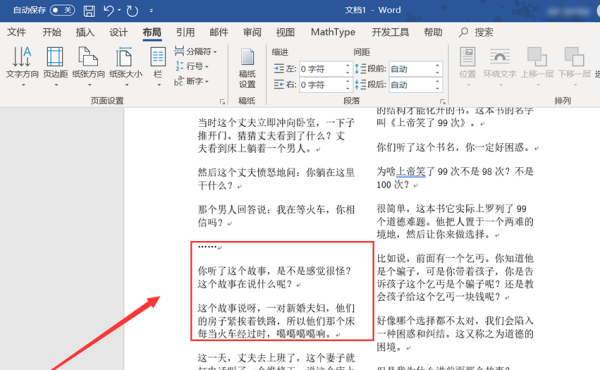Click the 稿纸设置 manuscript paper icon
Viewport: 600px width, 370px height.
pyautogui.click(x=247, y=68)
